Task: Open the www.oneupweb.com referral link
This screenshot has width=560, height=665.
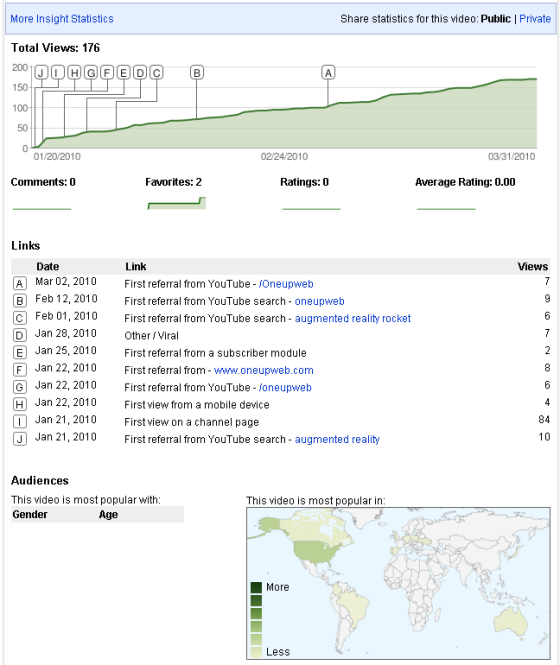Action: point(263,370)
